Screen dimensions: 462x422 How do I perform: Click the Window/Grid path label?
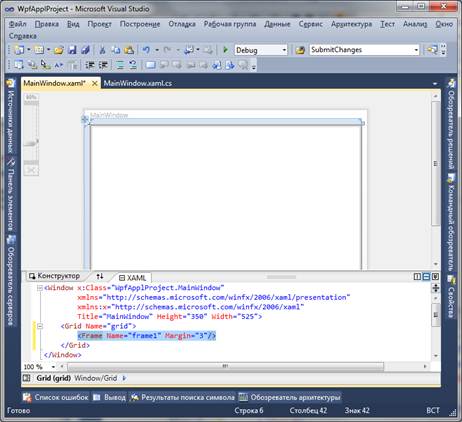[x=96, y=378]
